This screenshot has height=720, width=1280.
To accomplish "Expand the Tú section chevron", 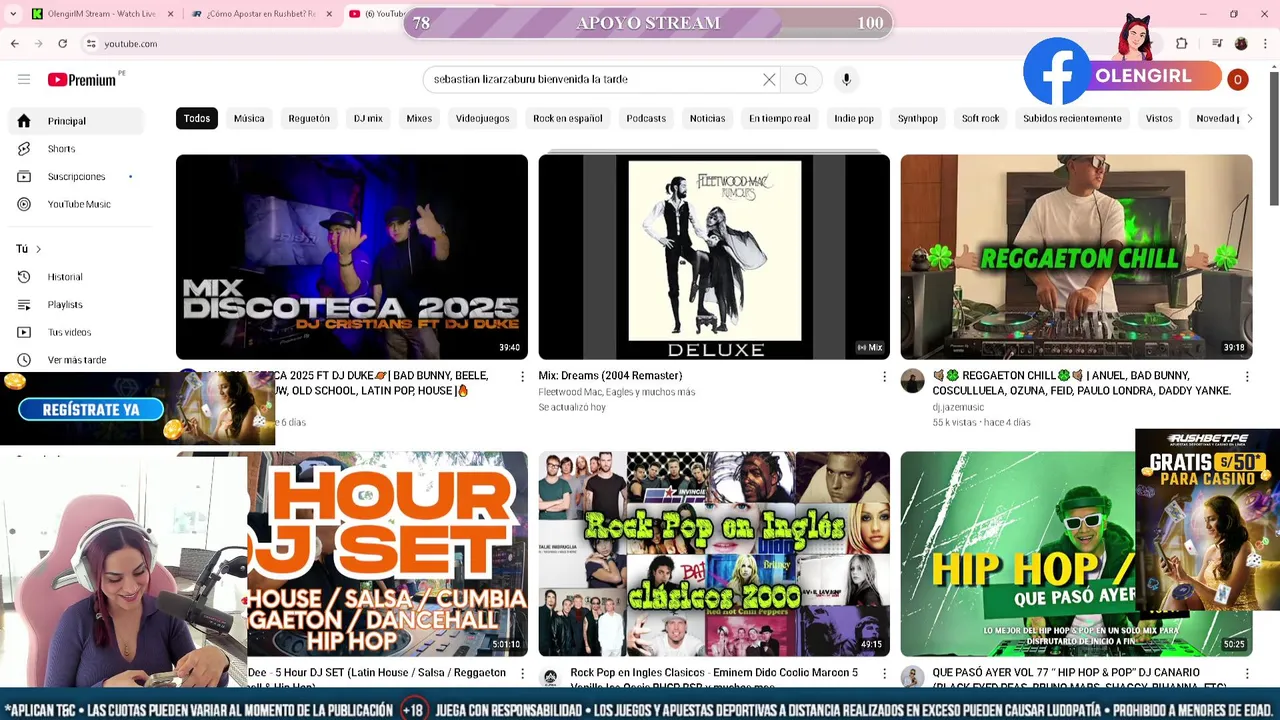I will coord(38,249).
